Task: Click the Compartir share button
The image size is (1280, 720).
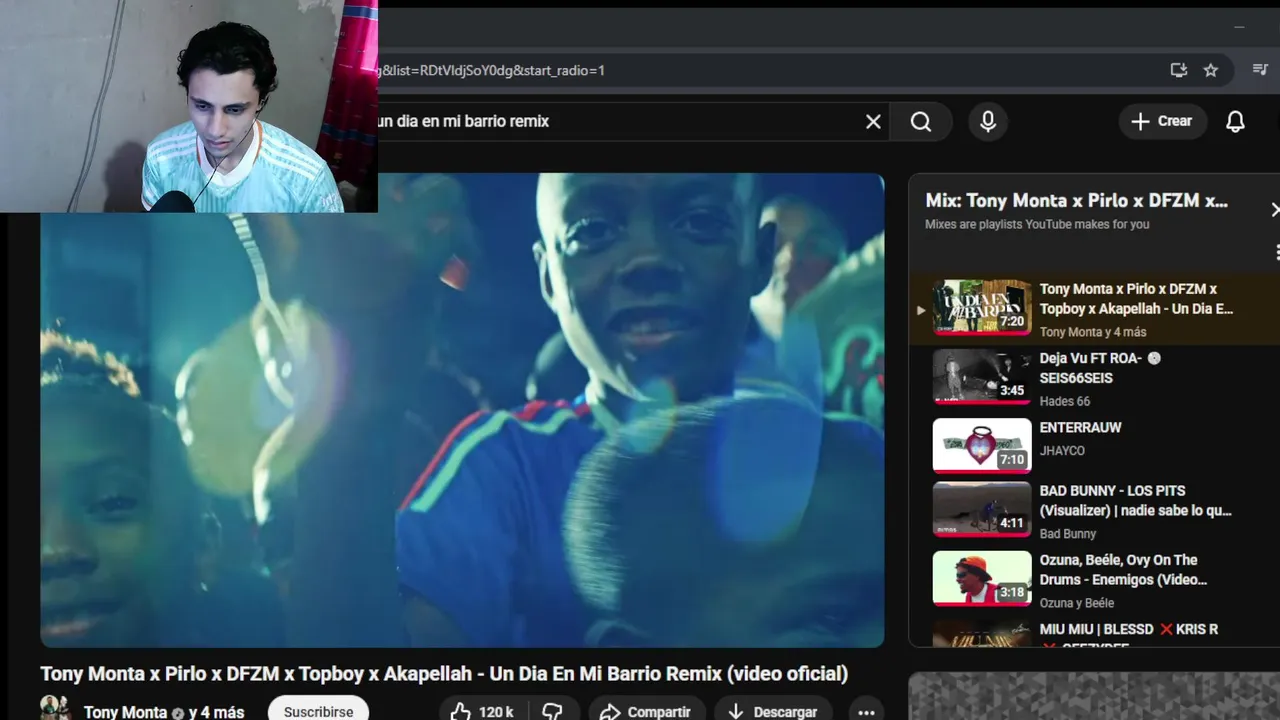Action: point(646,711)
